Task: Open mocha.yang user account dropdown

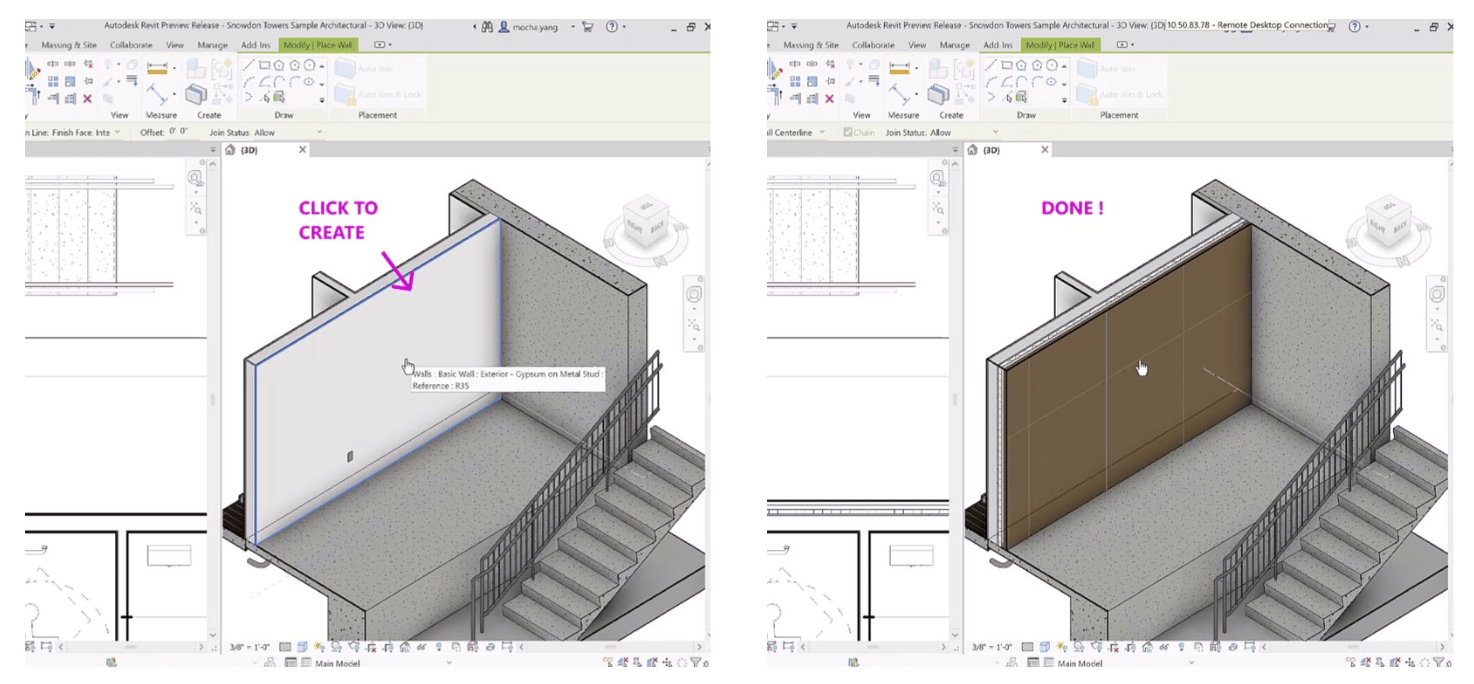Action: point(535,27)
